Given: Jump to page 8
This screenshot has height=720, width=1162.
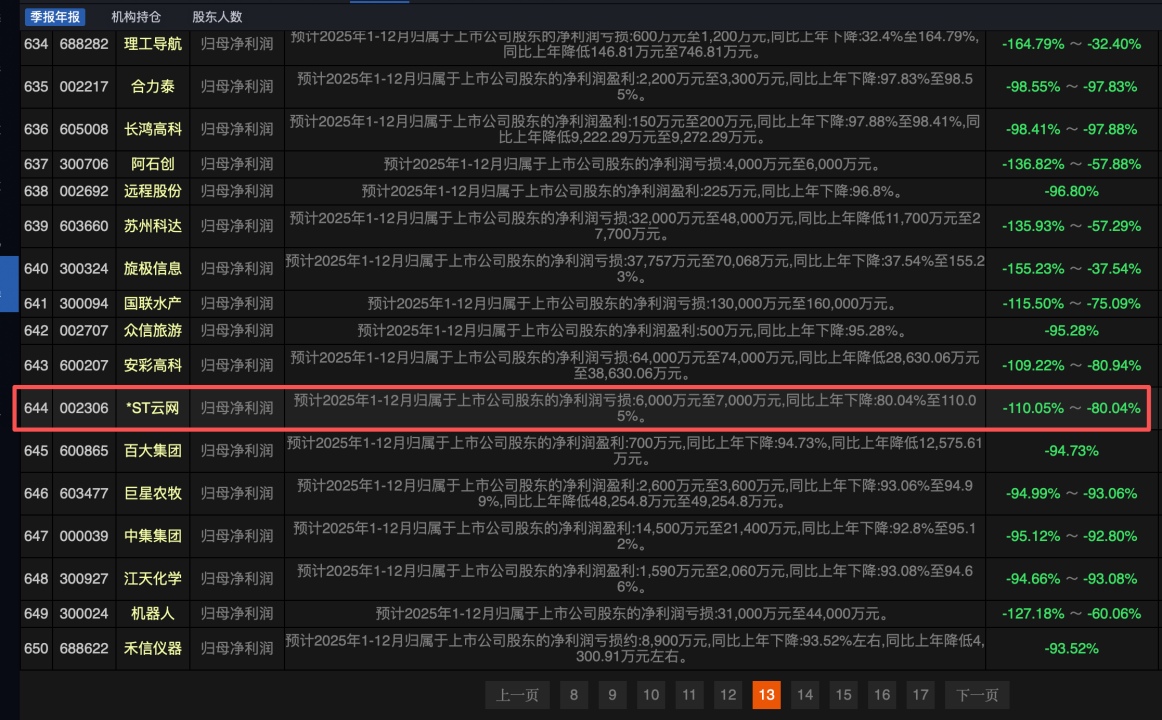Looking at the screenshot, I should click(x=574, y=695).
